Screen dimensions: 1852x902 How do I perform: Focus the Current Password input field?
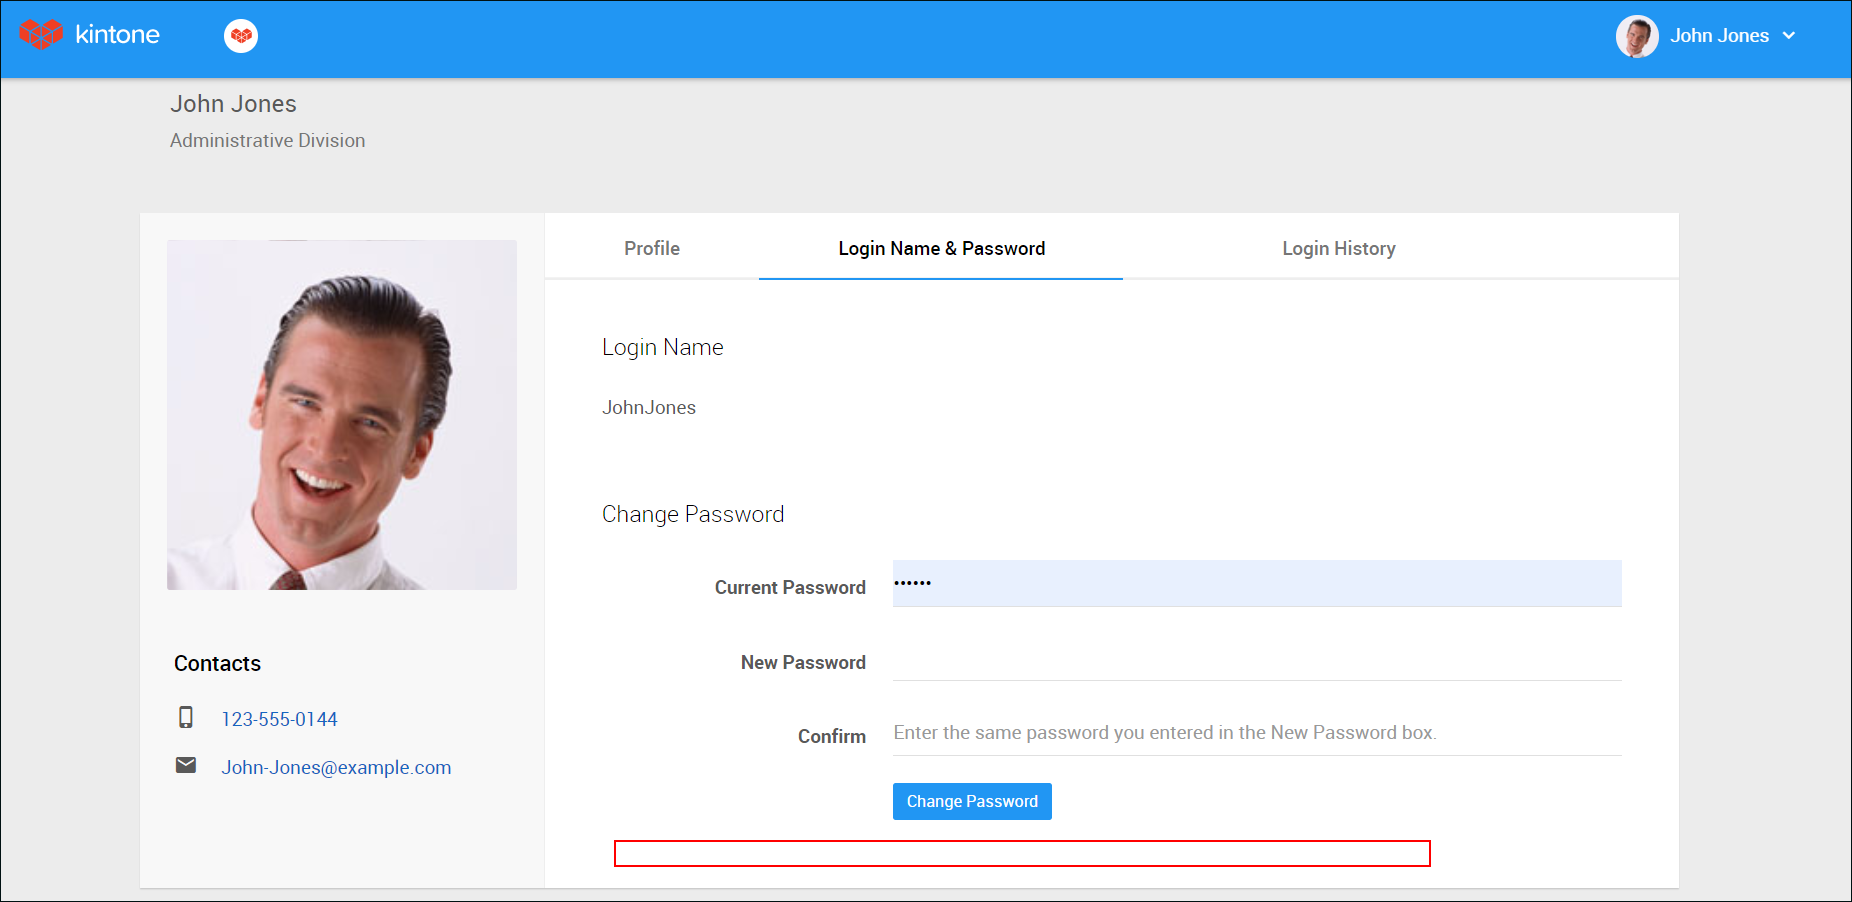1256,584
